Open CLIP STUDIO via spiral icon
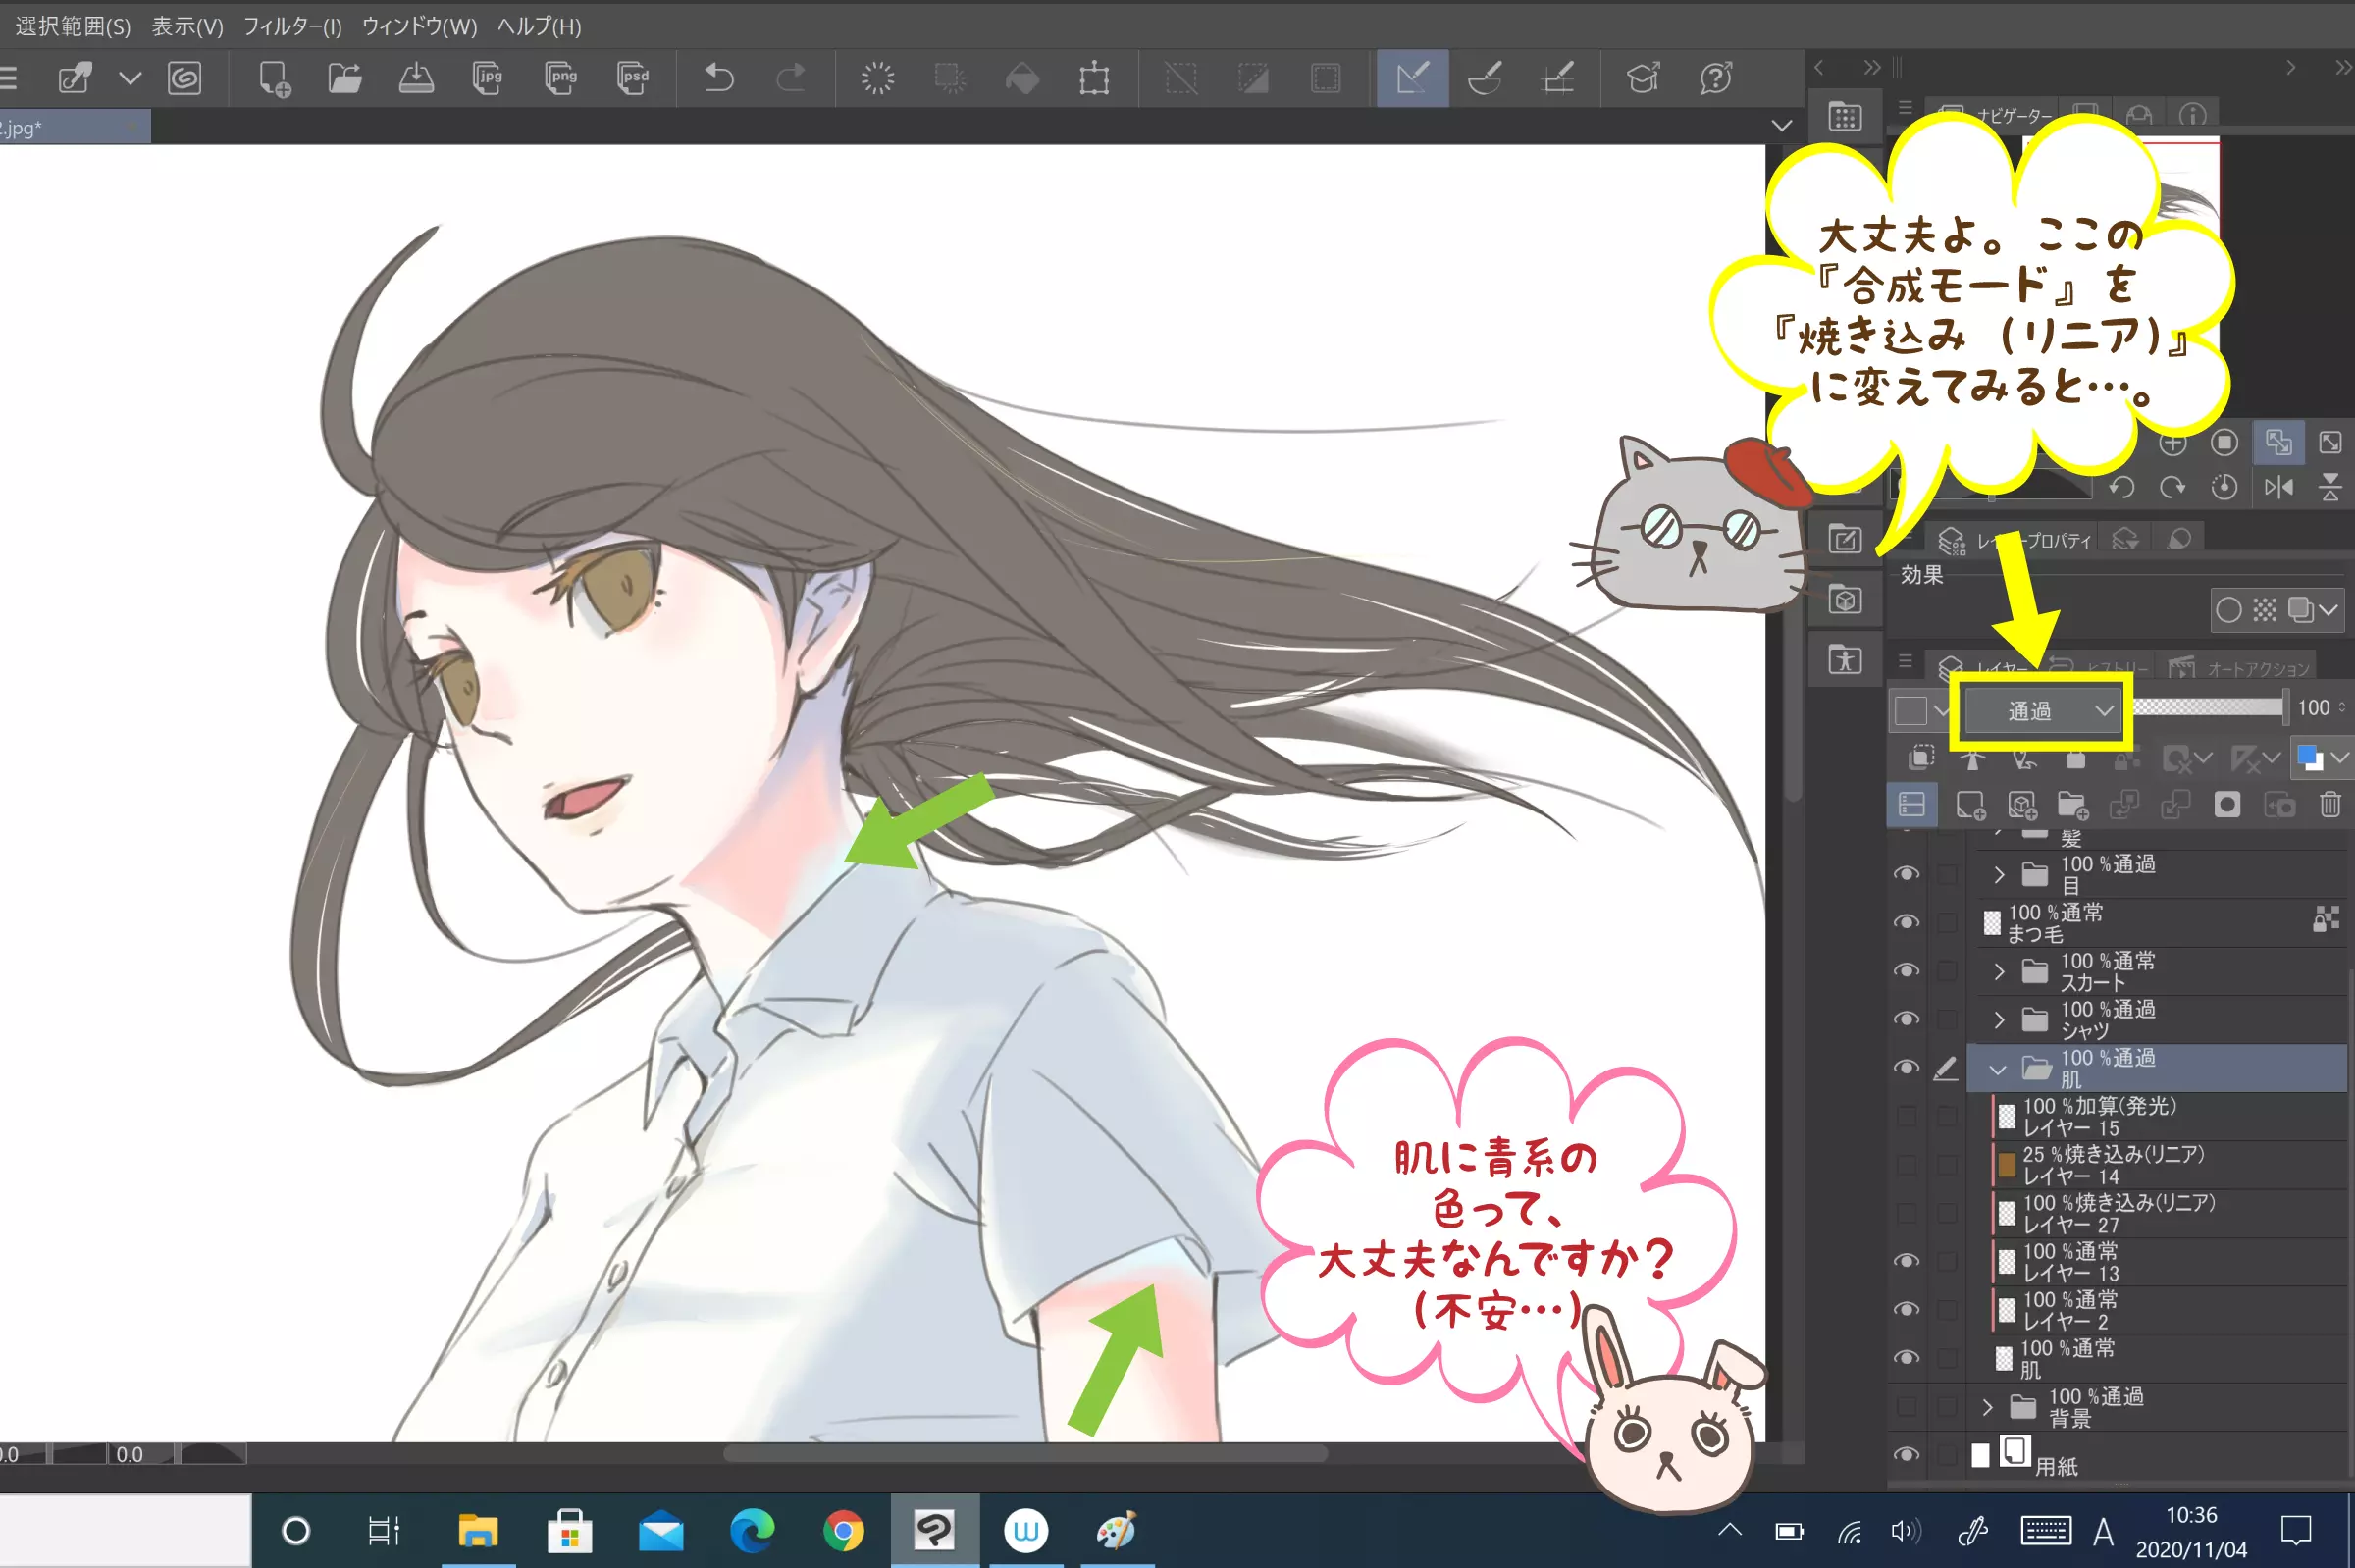This screenshot has height=1568, width=2355. (184, 78)
